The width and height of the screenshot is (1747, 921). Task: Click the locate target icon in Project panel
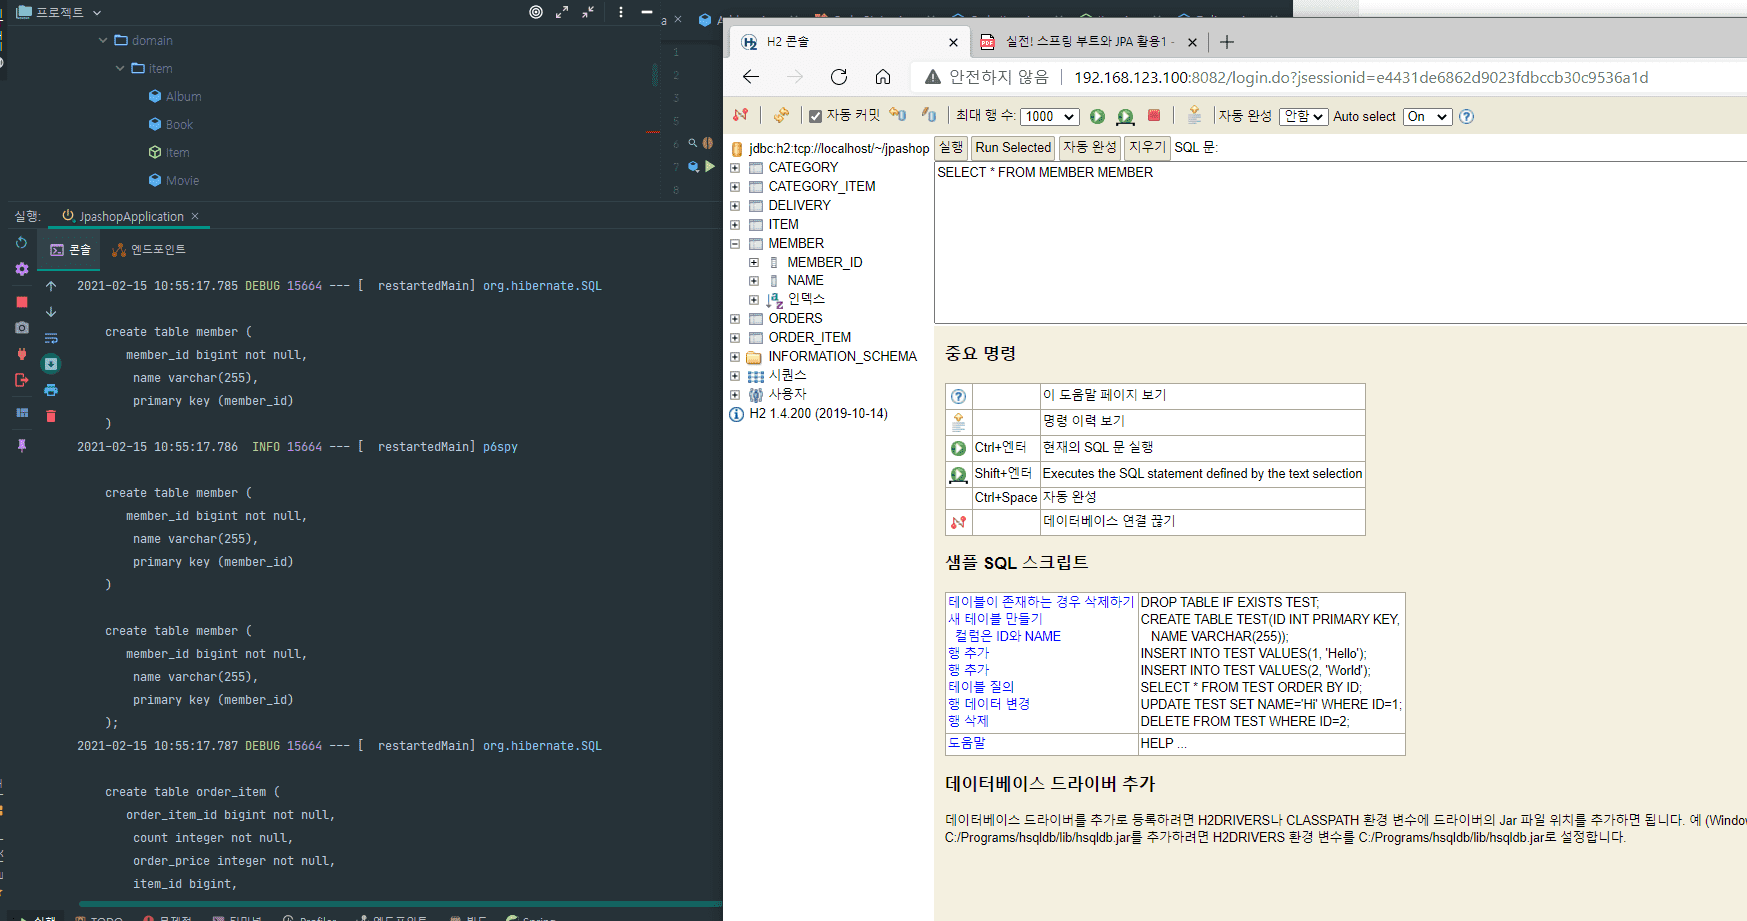536,12
